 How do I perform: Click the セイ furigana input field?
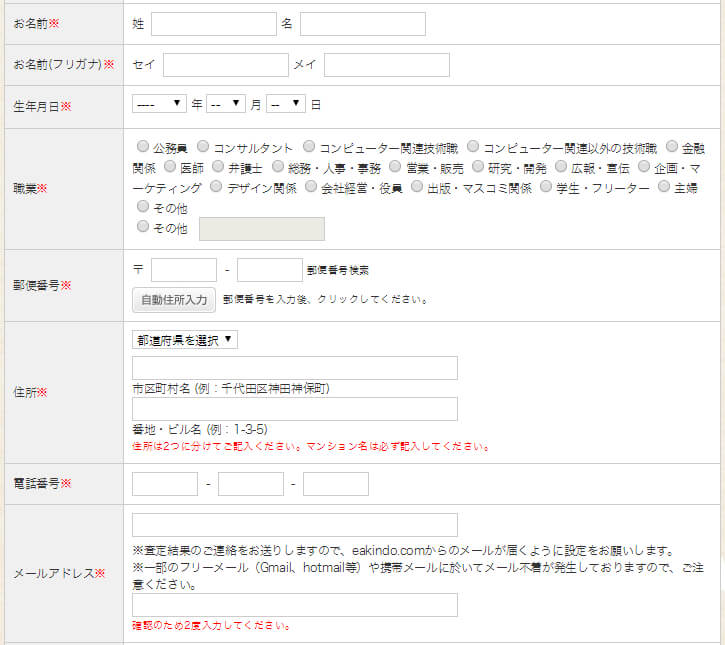click(226, 65)
